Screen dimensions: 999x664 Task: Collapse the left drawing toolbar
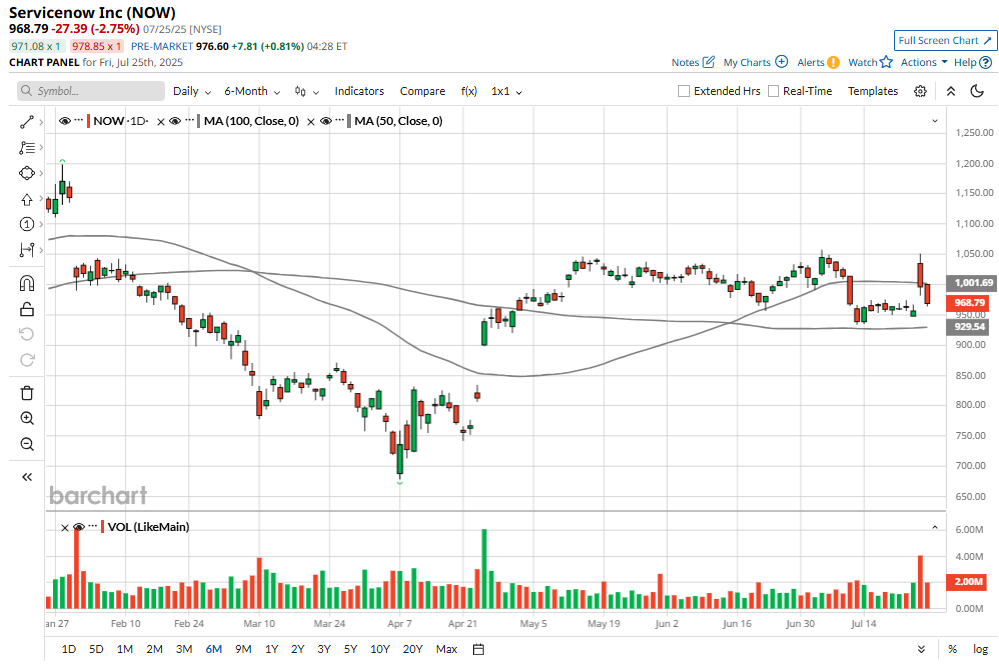[27, 477]
